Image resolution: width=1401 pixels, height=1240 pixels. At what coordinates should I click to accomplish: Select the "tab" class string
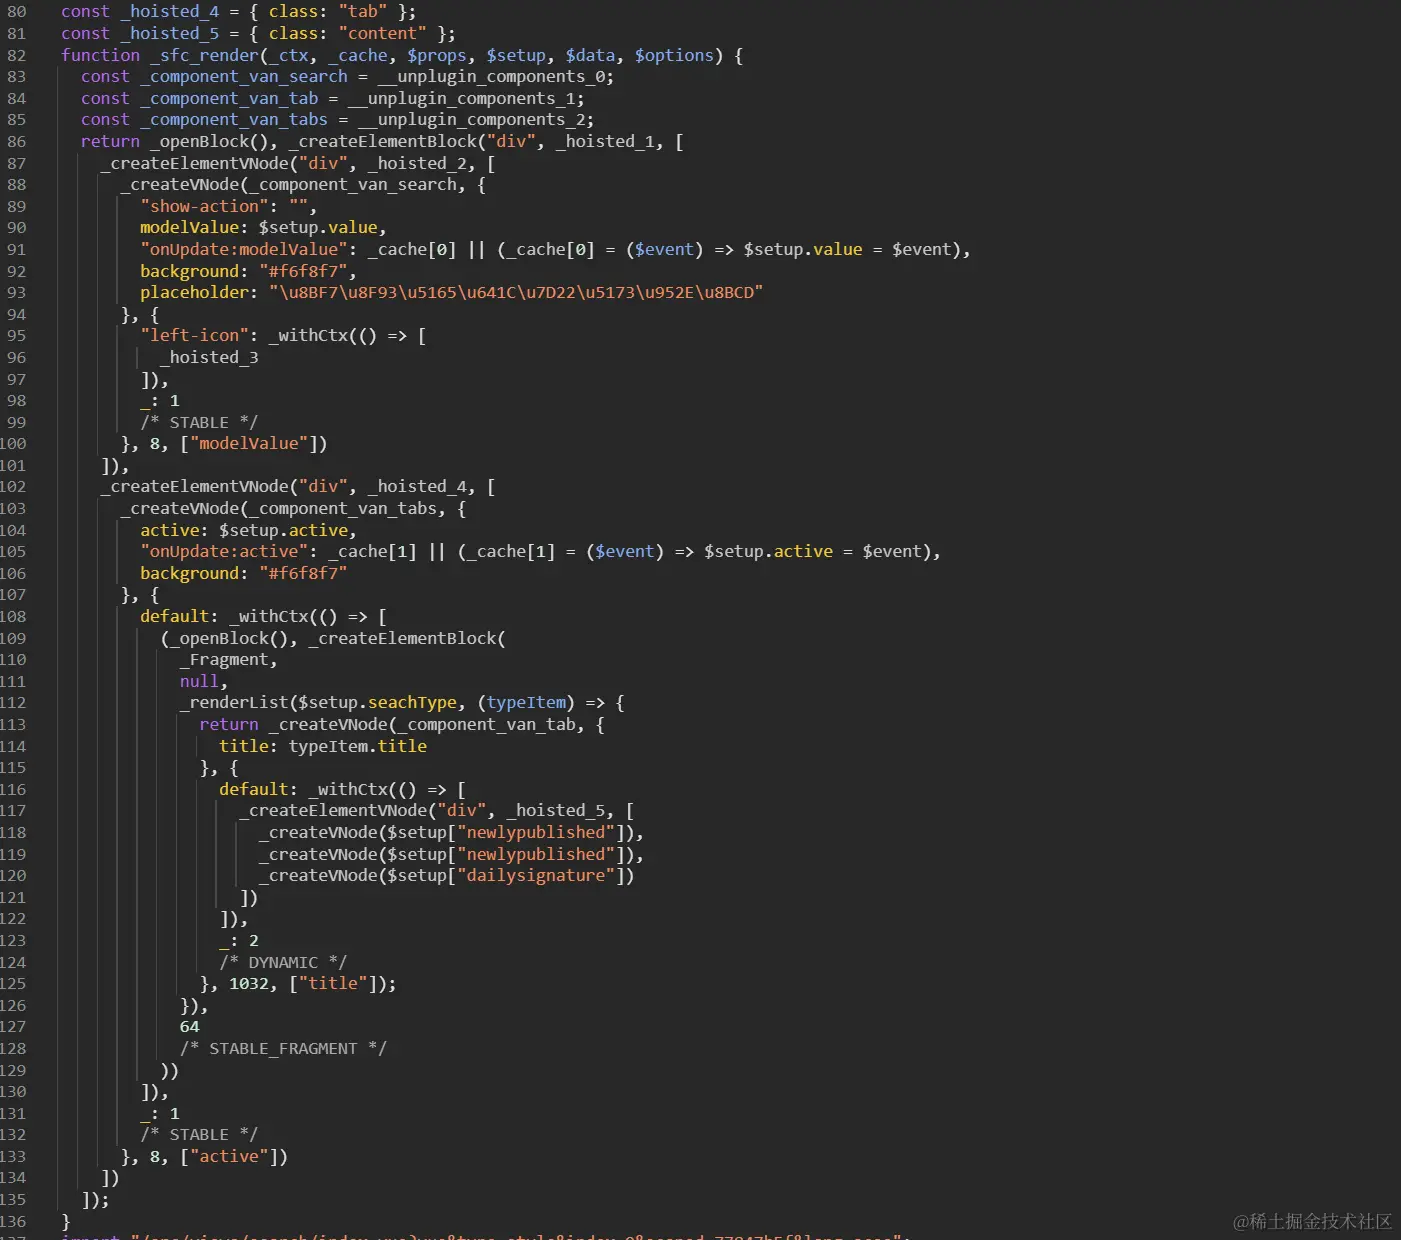pos(362,12)
